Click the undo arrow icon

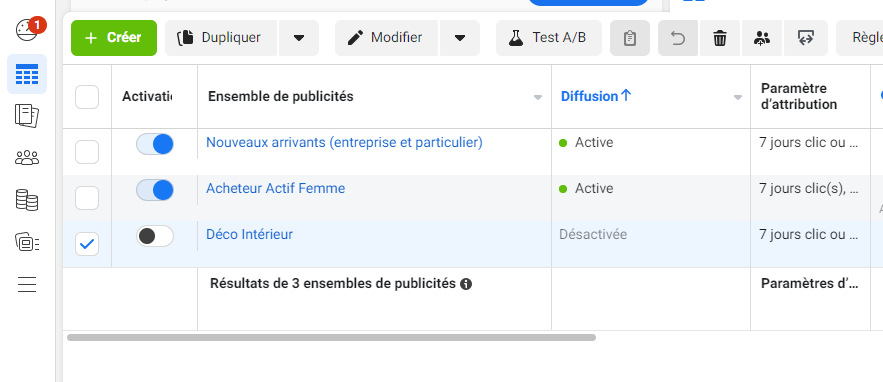[x=678, y=38]
